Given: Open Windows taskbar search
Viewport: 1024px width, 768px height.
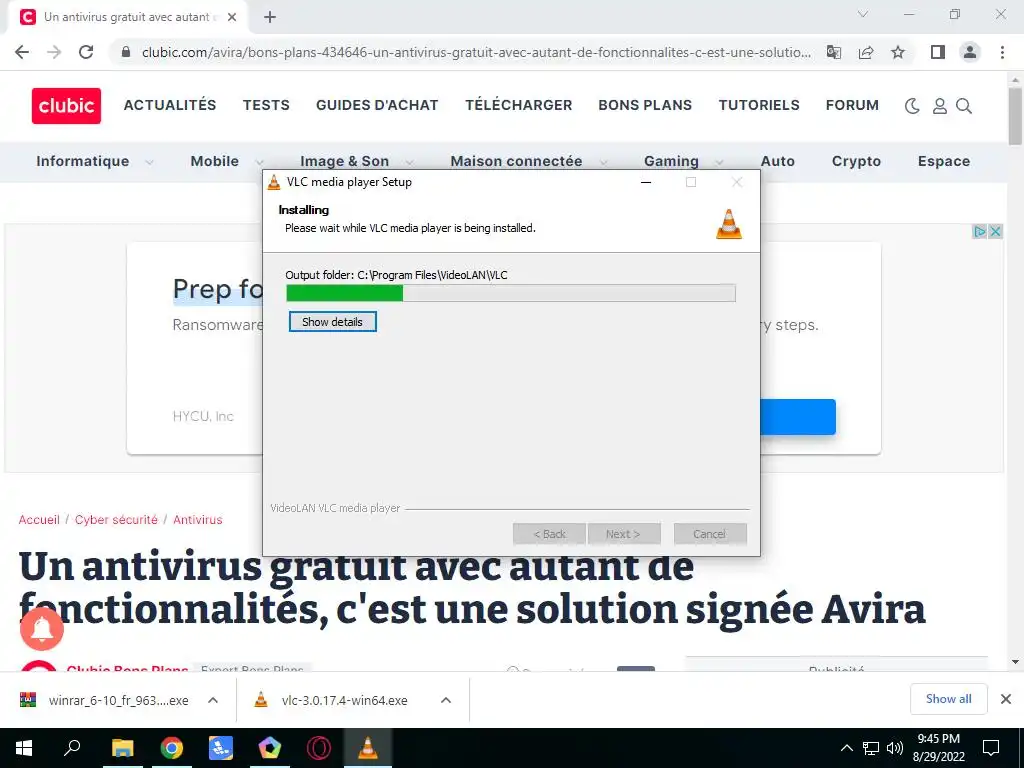Looking at the screenshot, I should click(x=72, y=748).
